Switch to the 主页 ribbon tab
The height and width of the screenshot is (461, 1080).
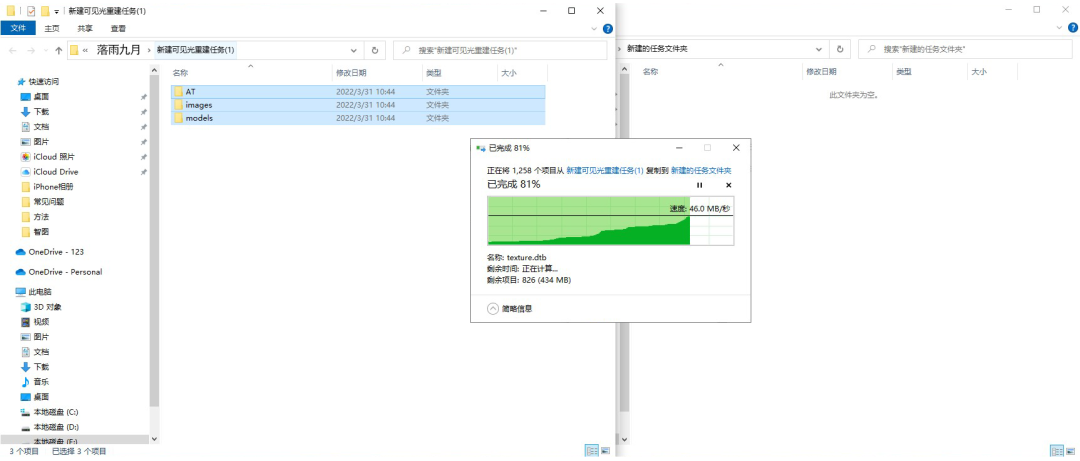(x=52, y=29)
